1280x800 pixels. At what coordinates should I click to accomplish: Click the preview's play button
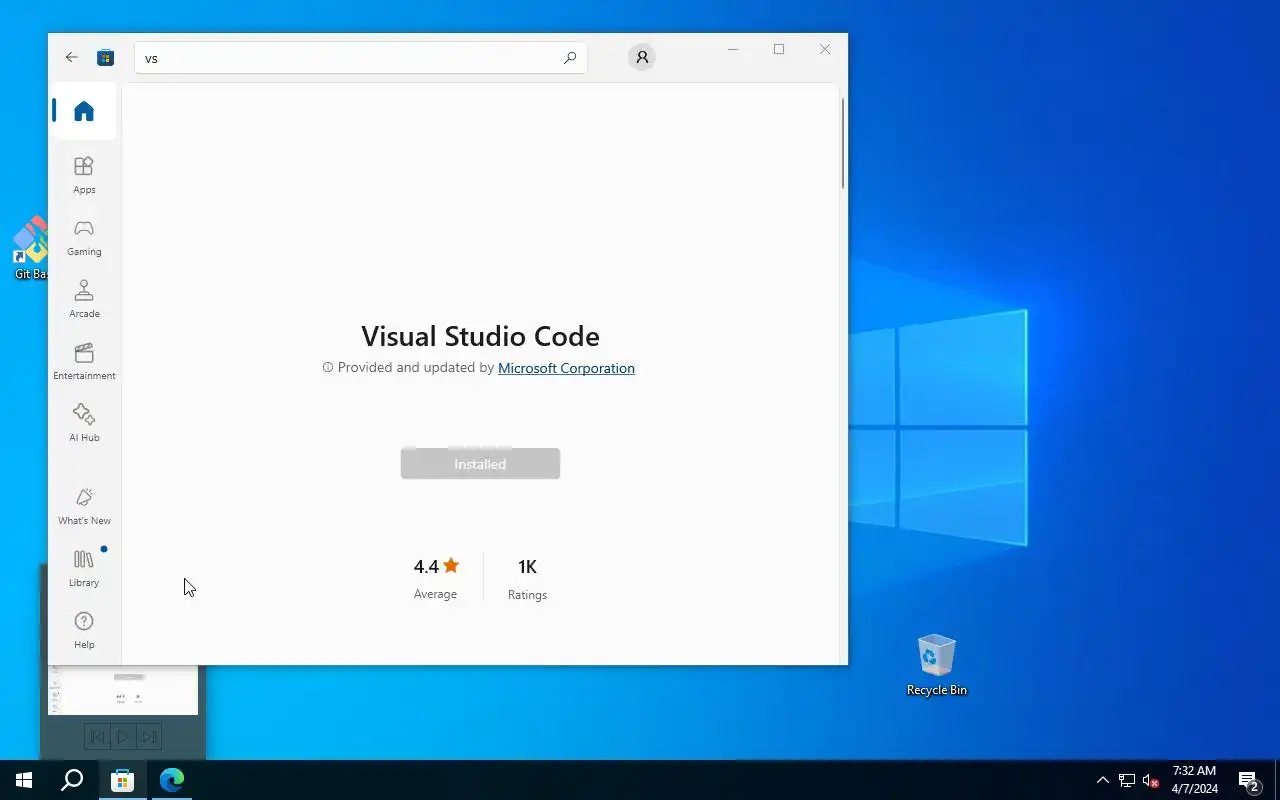[x=123, y=737]
